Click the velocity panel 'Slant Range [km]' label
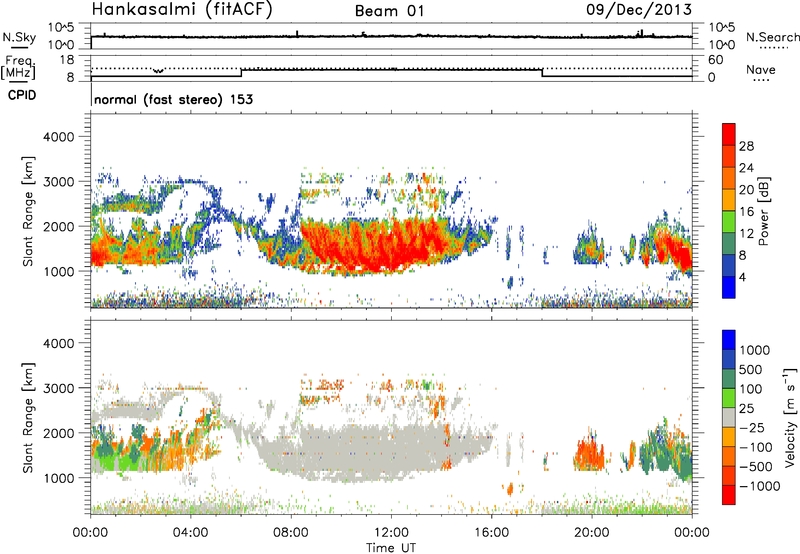The height and width of the screenshot is (554, 800). tap(28, 417)
